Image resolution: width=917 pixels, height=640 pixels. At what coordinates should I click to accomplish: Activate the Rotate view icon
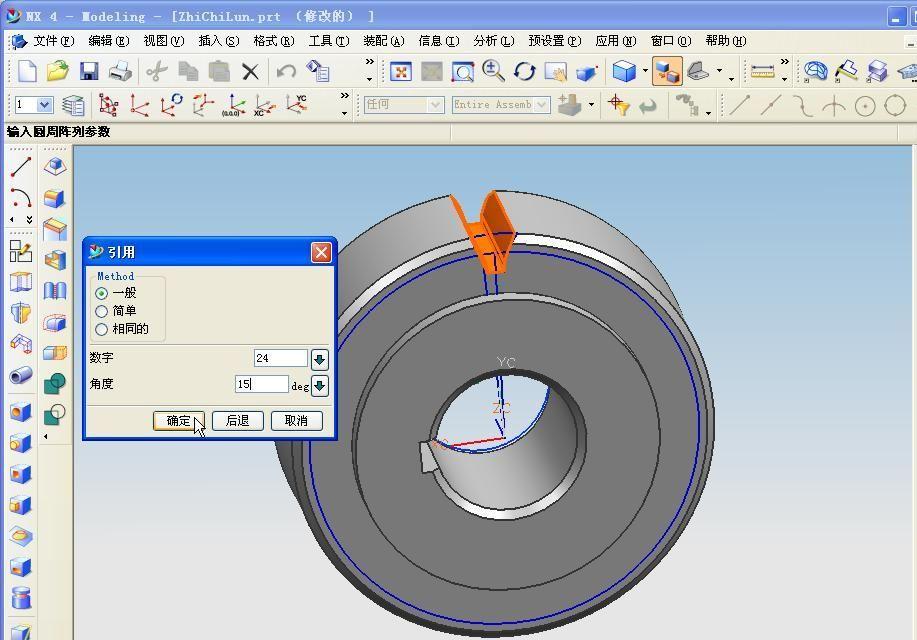(x=524, y=71)
